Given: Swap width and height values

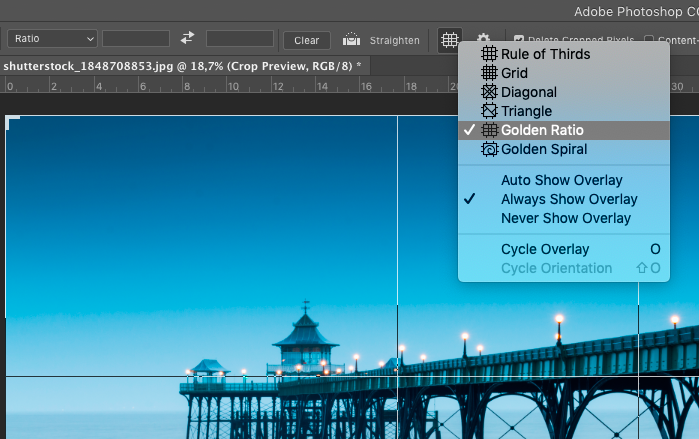Looking at the screenshot, I should (187, 39).
